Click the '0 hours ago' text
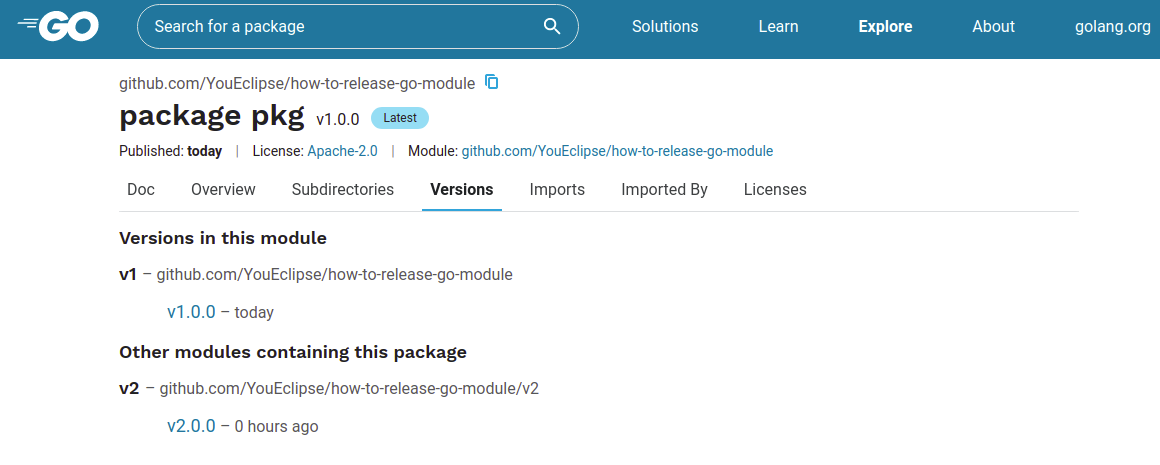The width and height of the screenshot is (1160, 465). (x=276, y=427)
